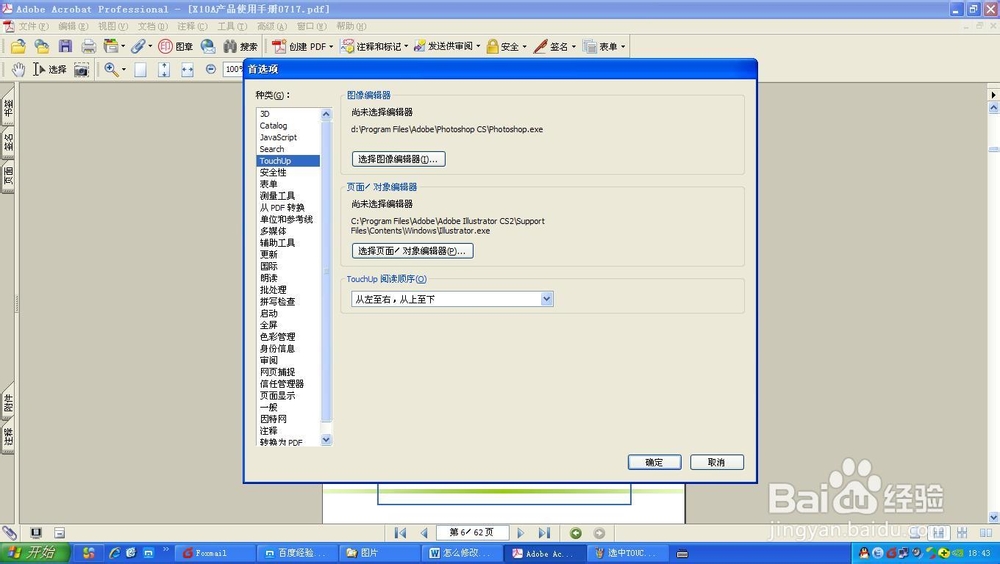This screenshot has height=564, width=1000.
Task: Select the Zoom In magnifier tool
Action: 111,70
